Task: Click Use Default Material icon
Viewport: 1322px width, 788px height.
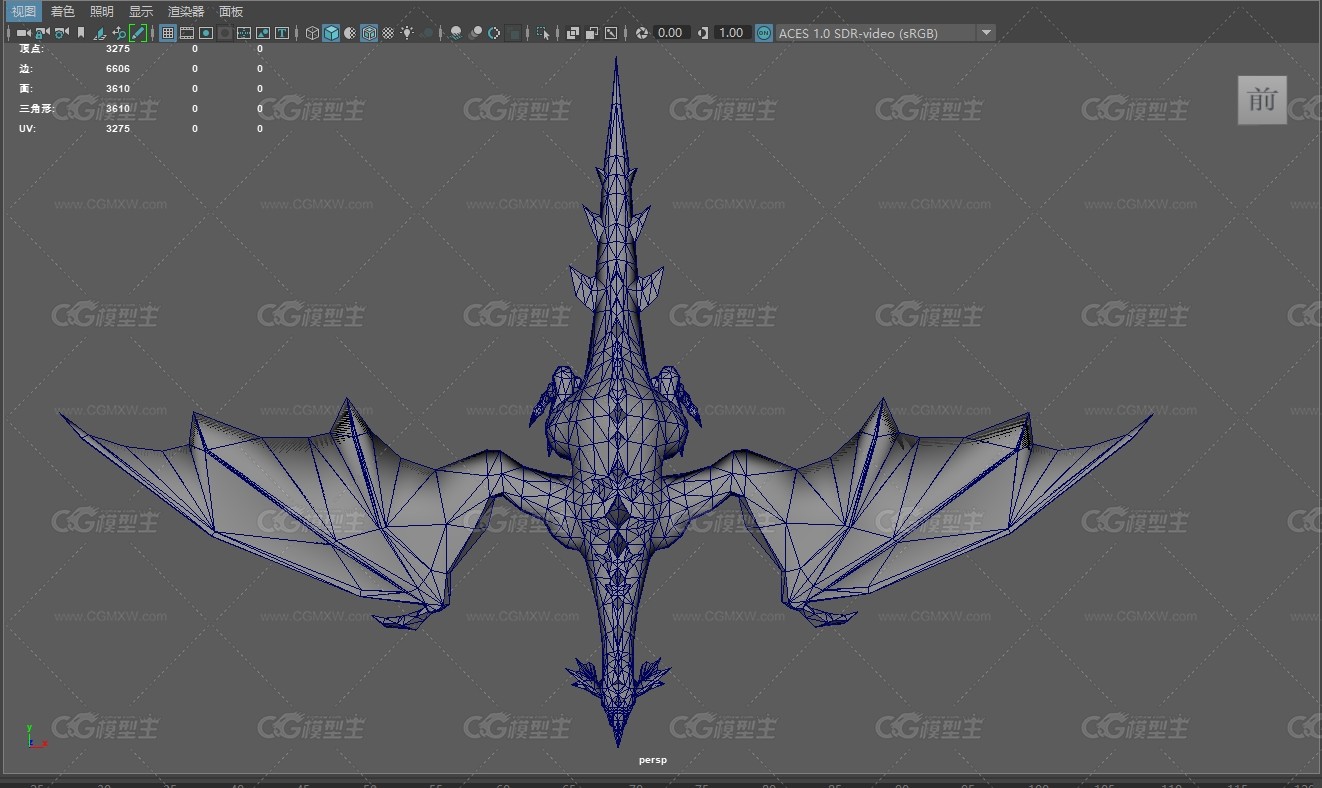Action: 350,33
